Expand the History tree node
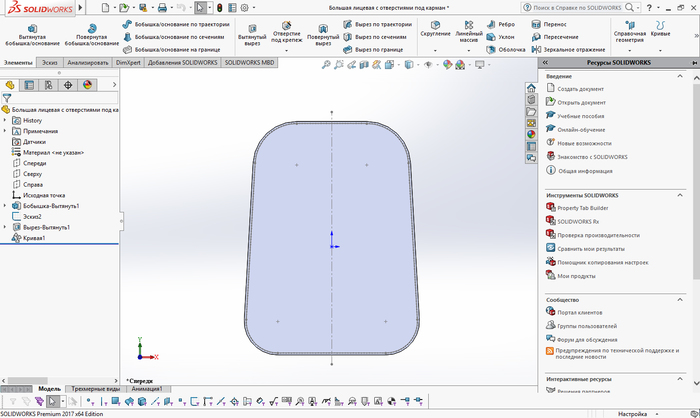The height and width of the screenshot is (418, 700). click(x=5, y=120)
